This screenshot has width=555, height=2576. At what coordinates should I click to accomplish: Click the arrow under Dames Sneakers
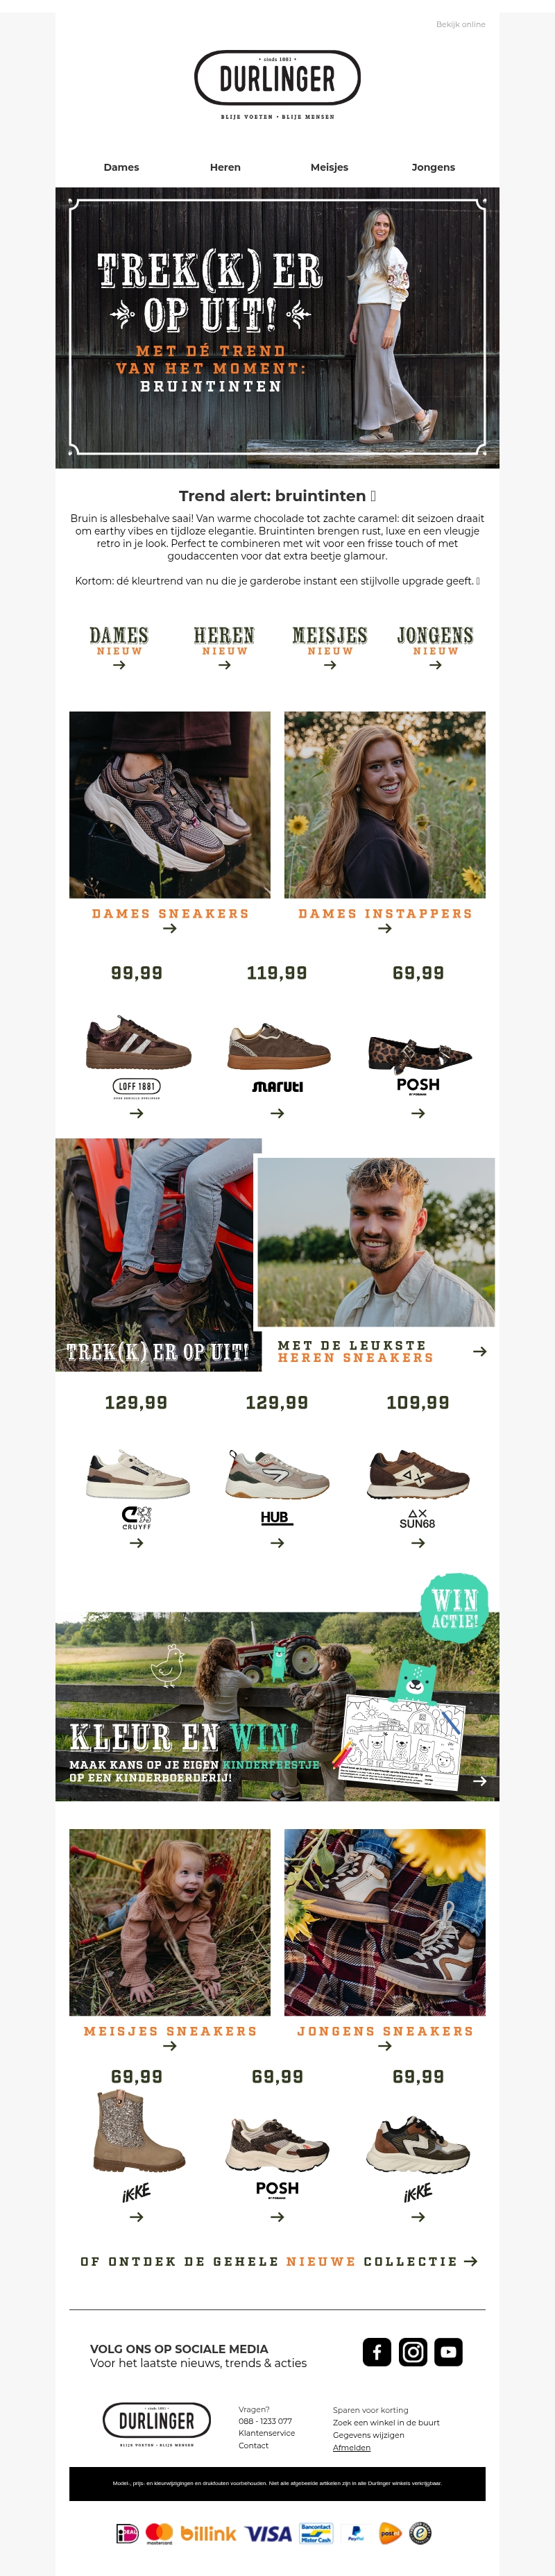point(170,929)
